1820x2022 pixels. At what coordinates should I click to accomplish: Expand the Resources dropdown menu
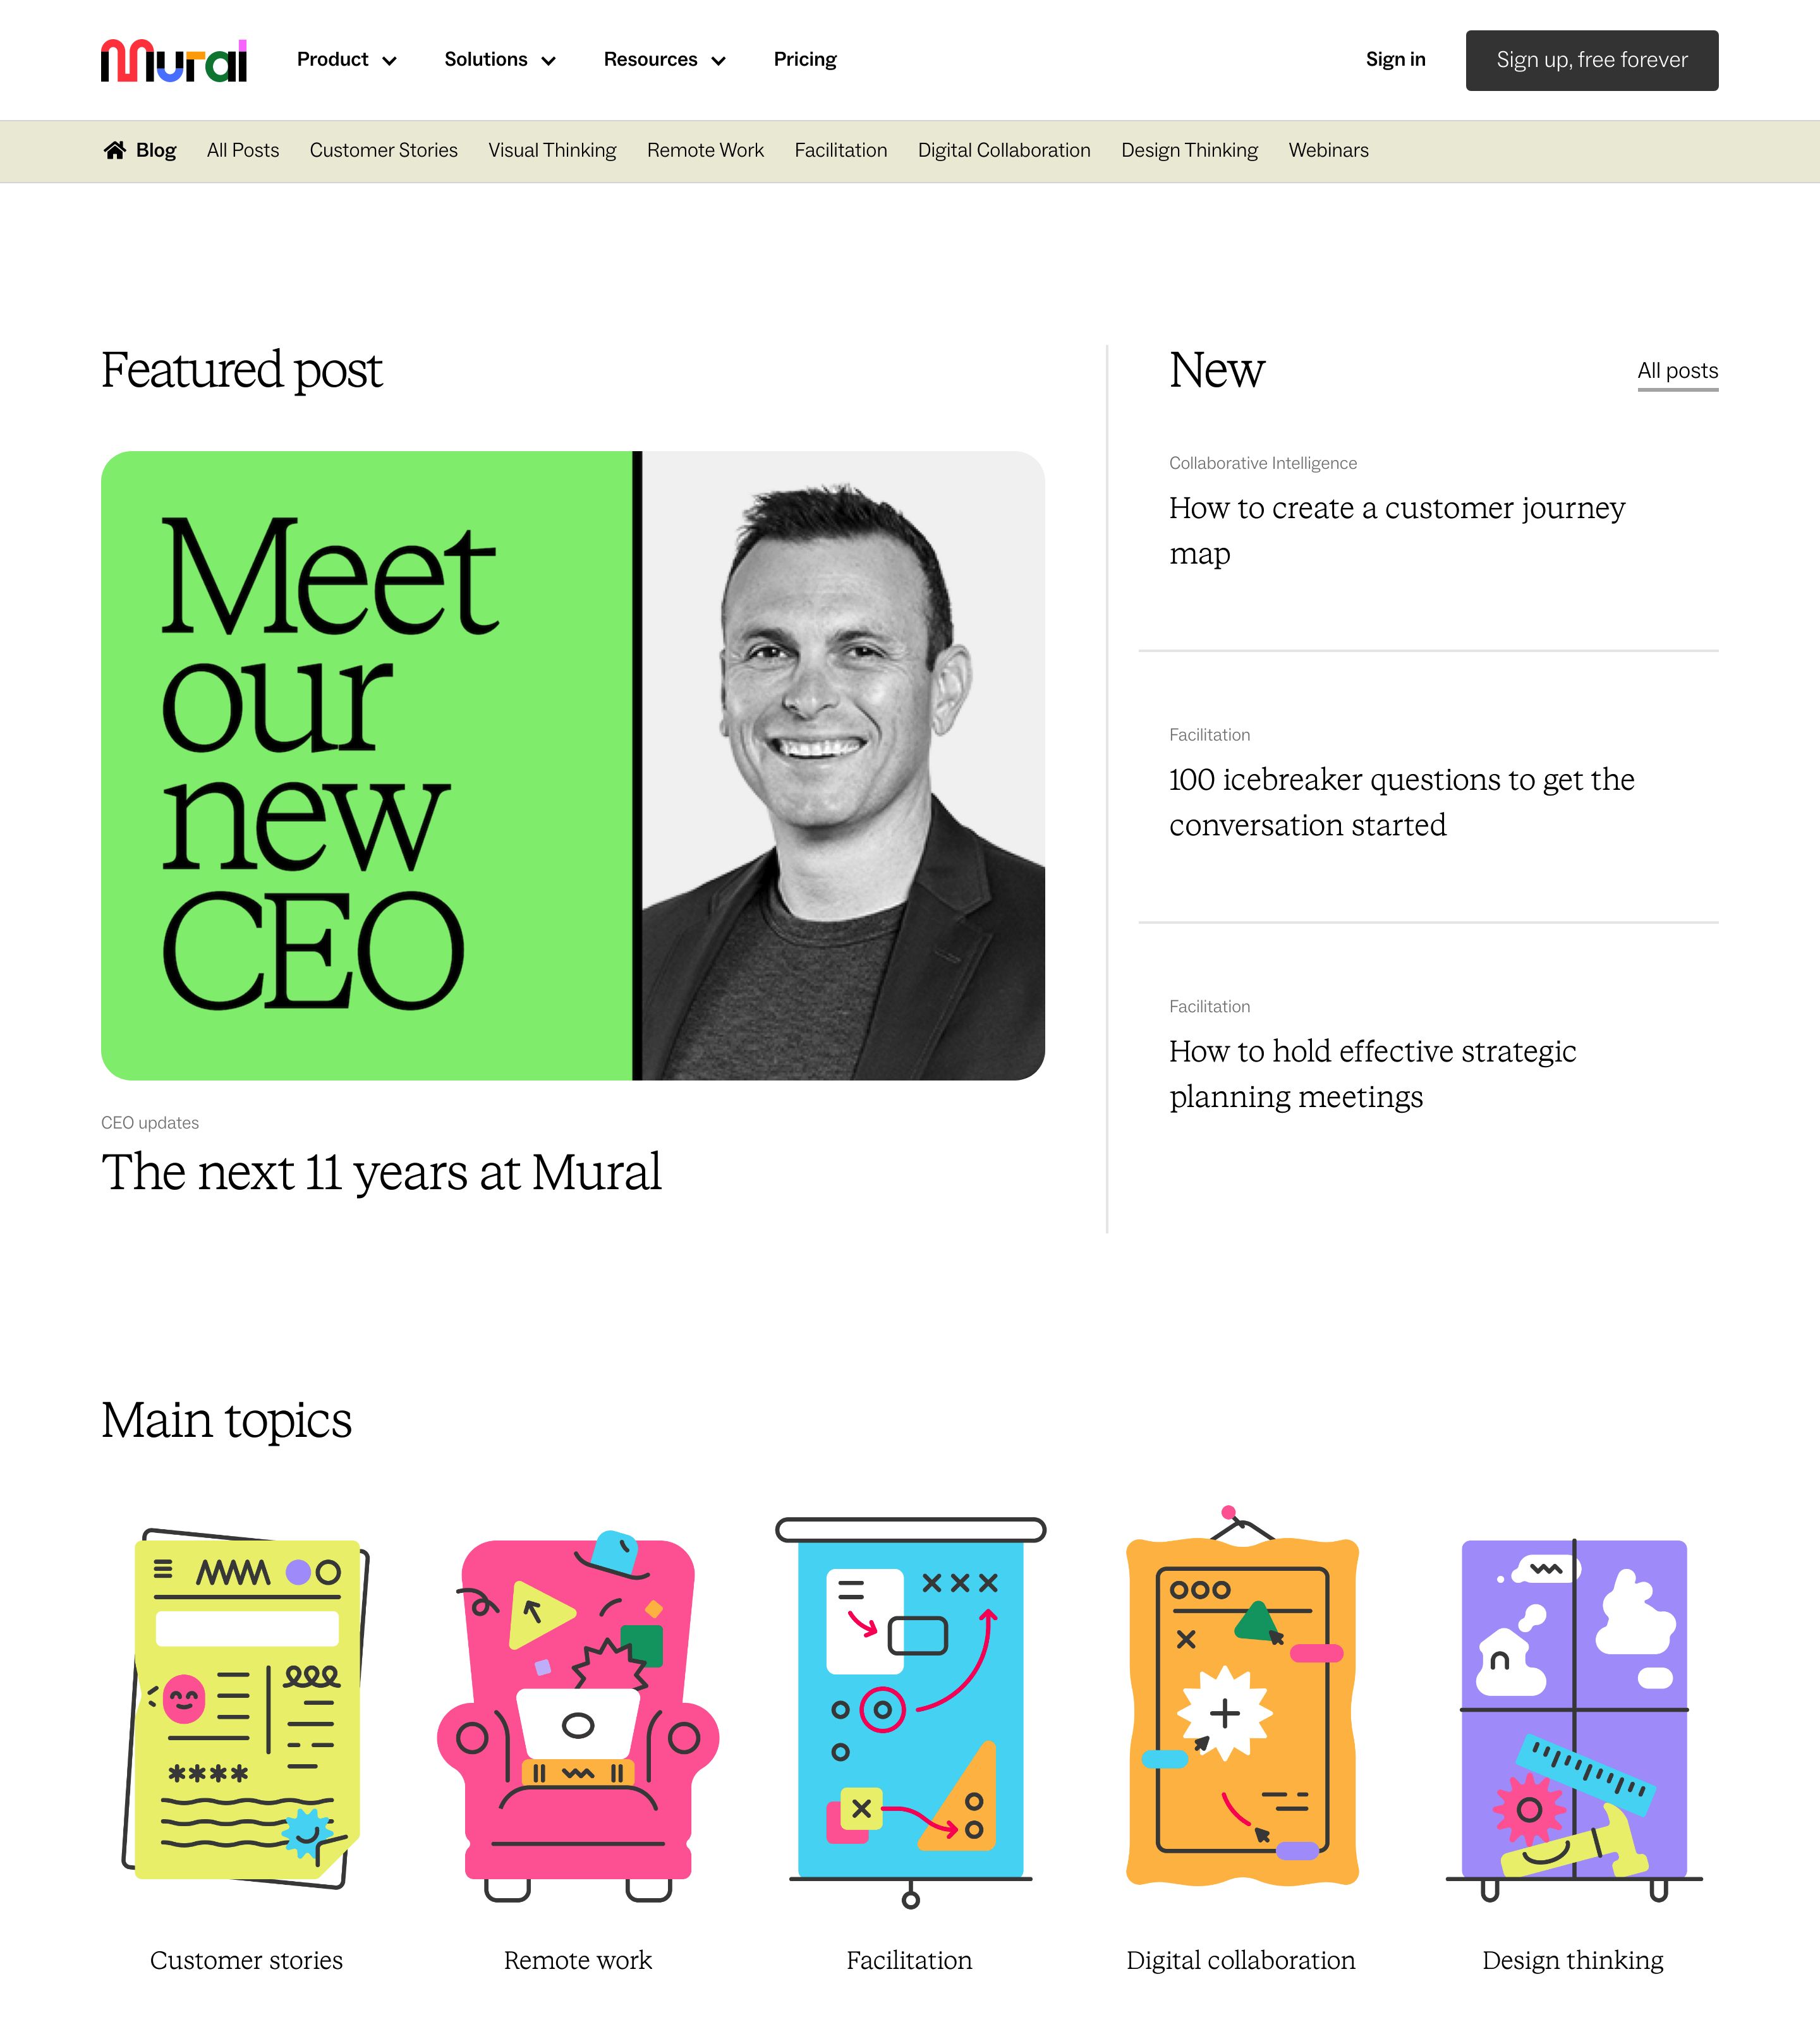point(665,60)
